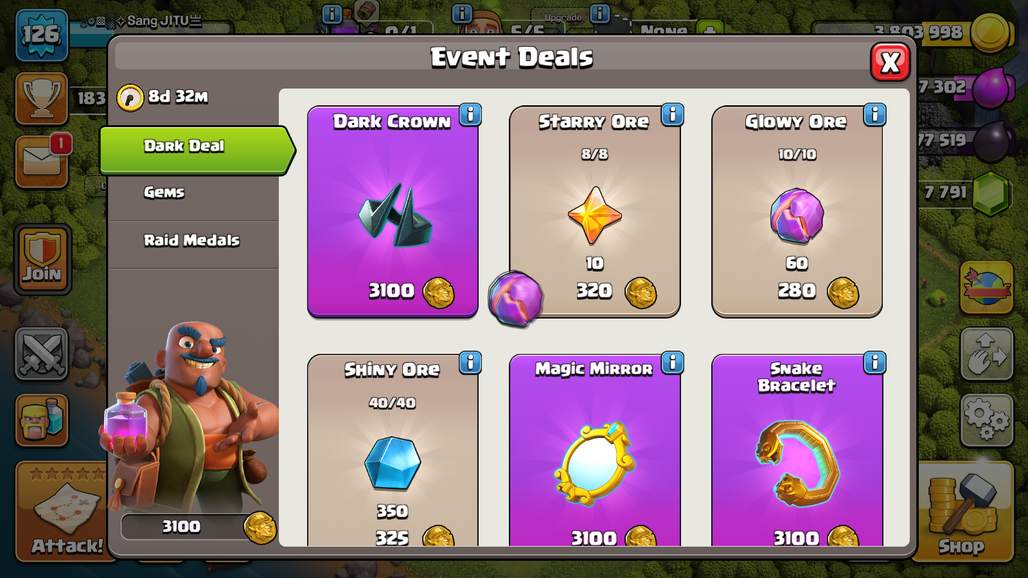Viewport: 1028px width, 578px height.
Task: Click the clan Join shield button
Action: (x=43, y=260)
